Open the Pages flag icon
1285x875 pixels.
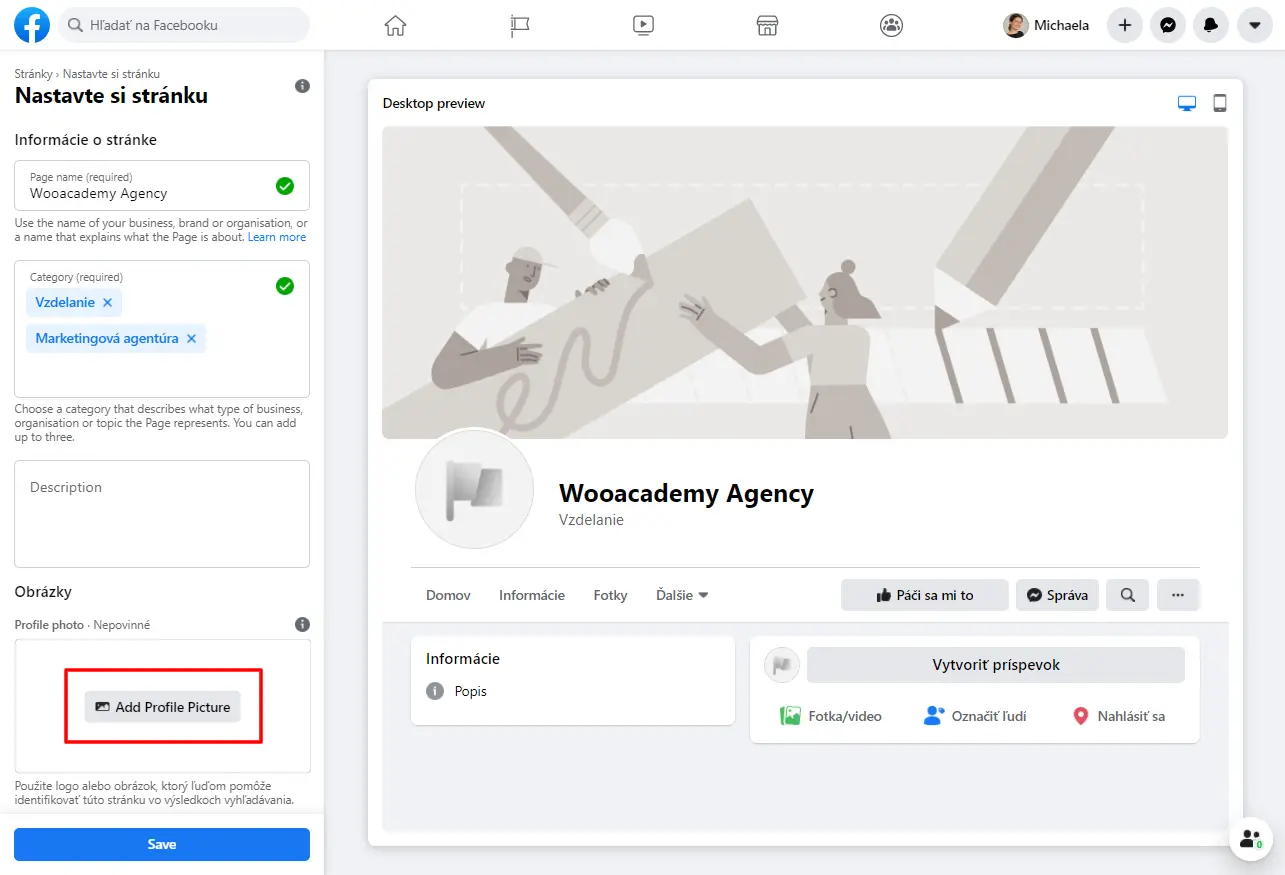[x=520, y=25]
